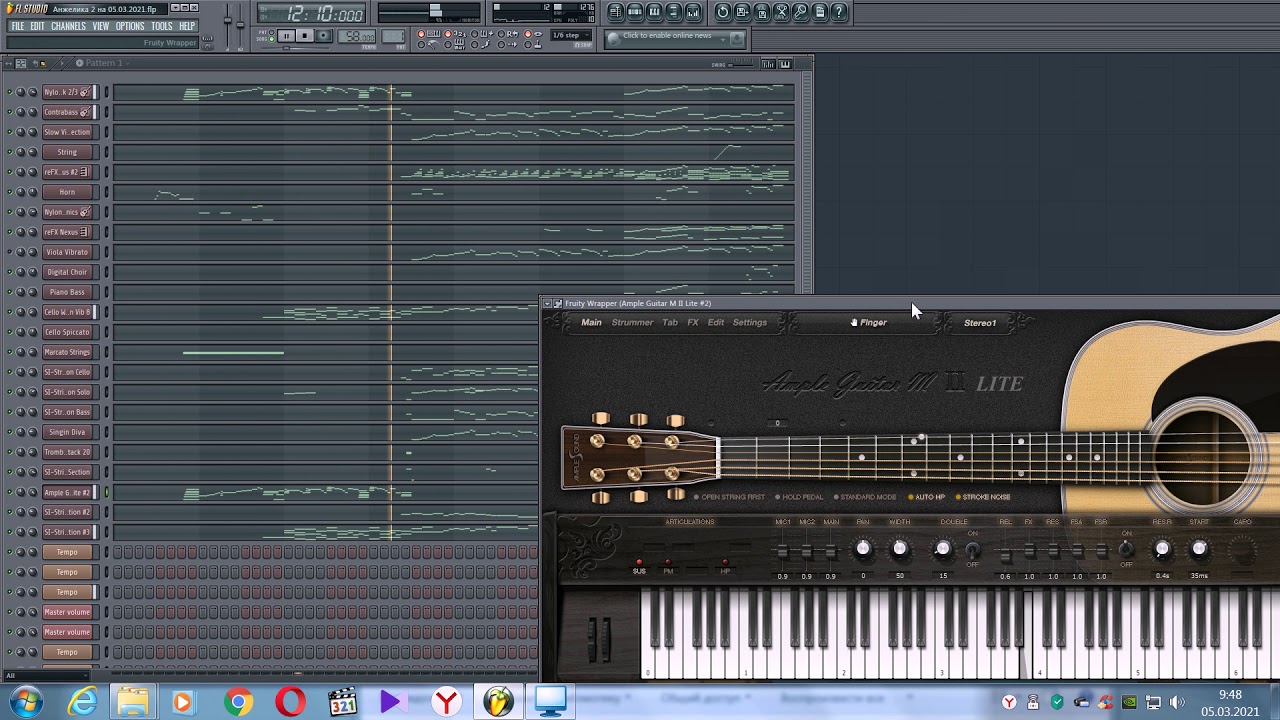The image size is (1280, 720).
Task: Open the playlist view from the toolbar
Action: 616,12
